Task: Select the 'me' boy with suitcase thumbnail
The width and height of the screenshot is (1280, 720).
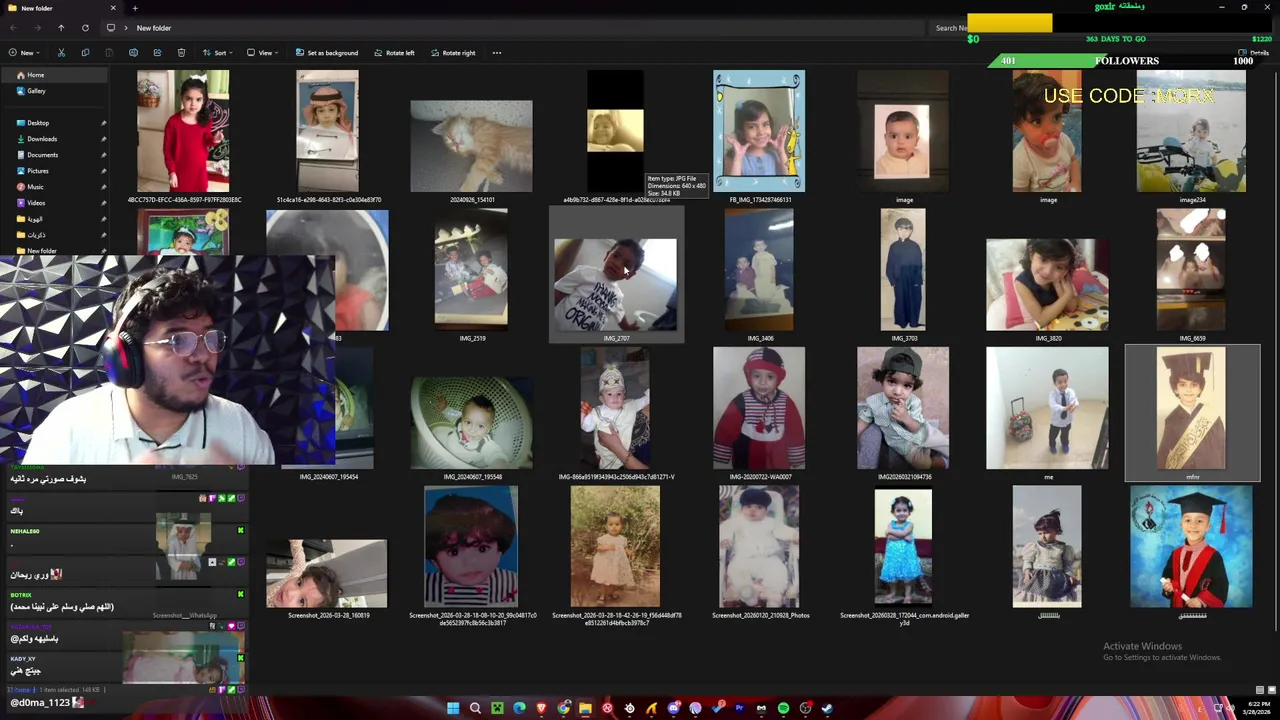Action: (1047, 408)
